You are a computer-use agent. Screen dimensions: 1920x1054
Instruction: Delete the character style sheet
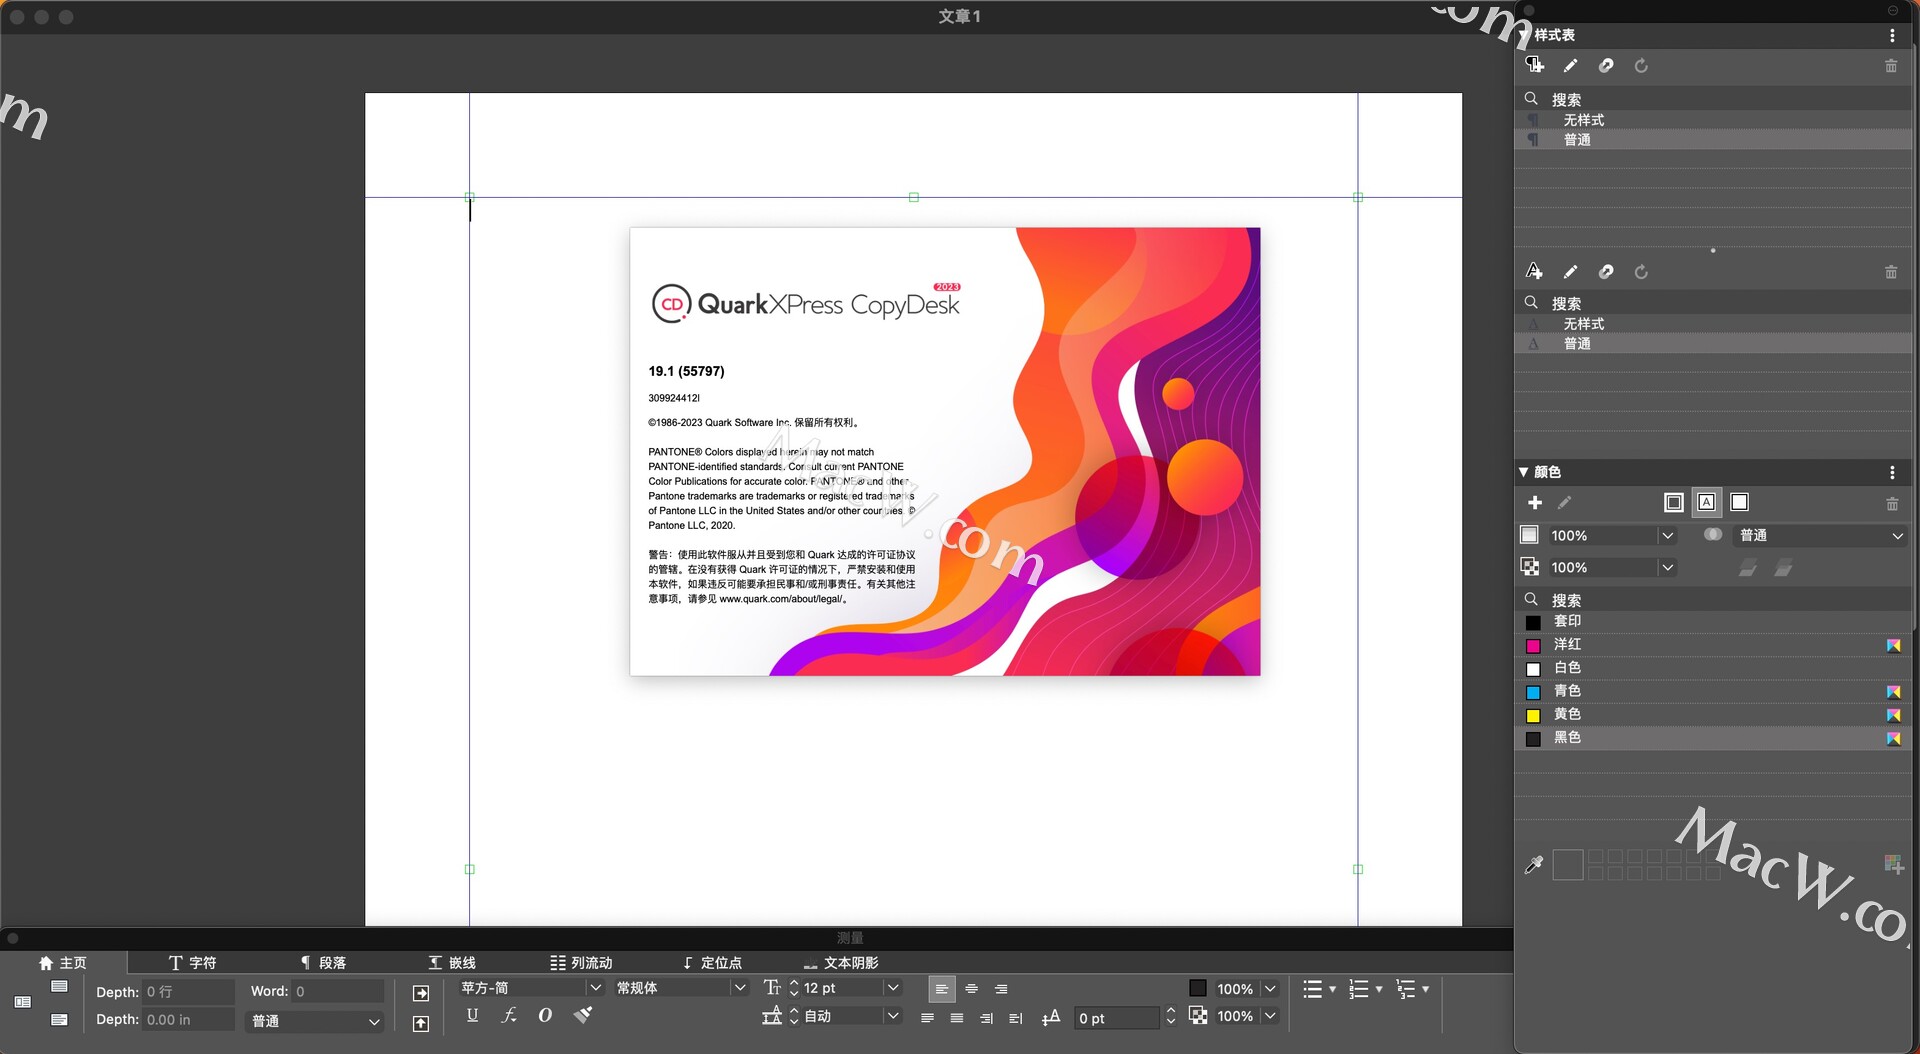click(1891, 272)
